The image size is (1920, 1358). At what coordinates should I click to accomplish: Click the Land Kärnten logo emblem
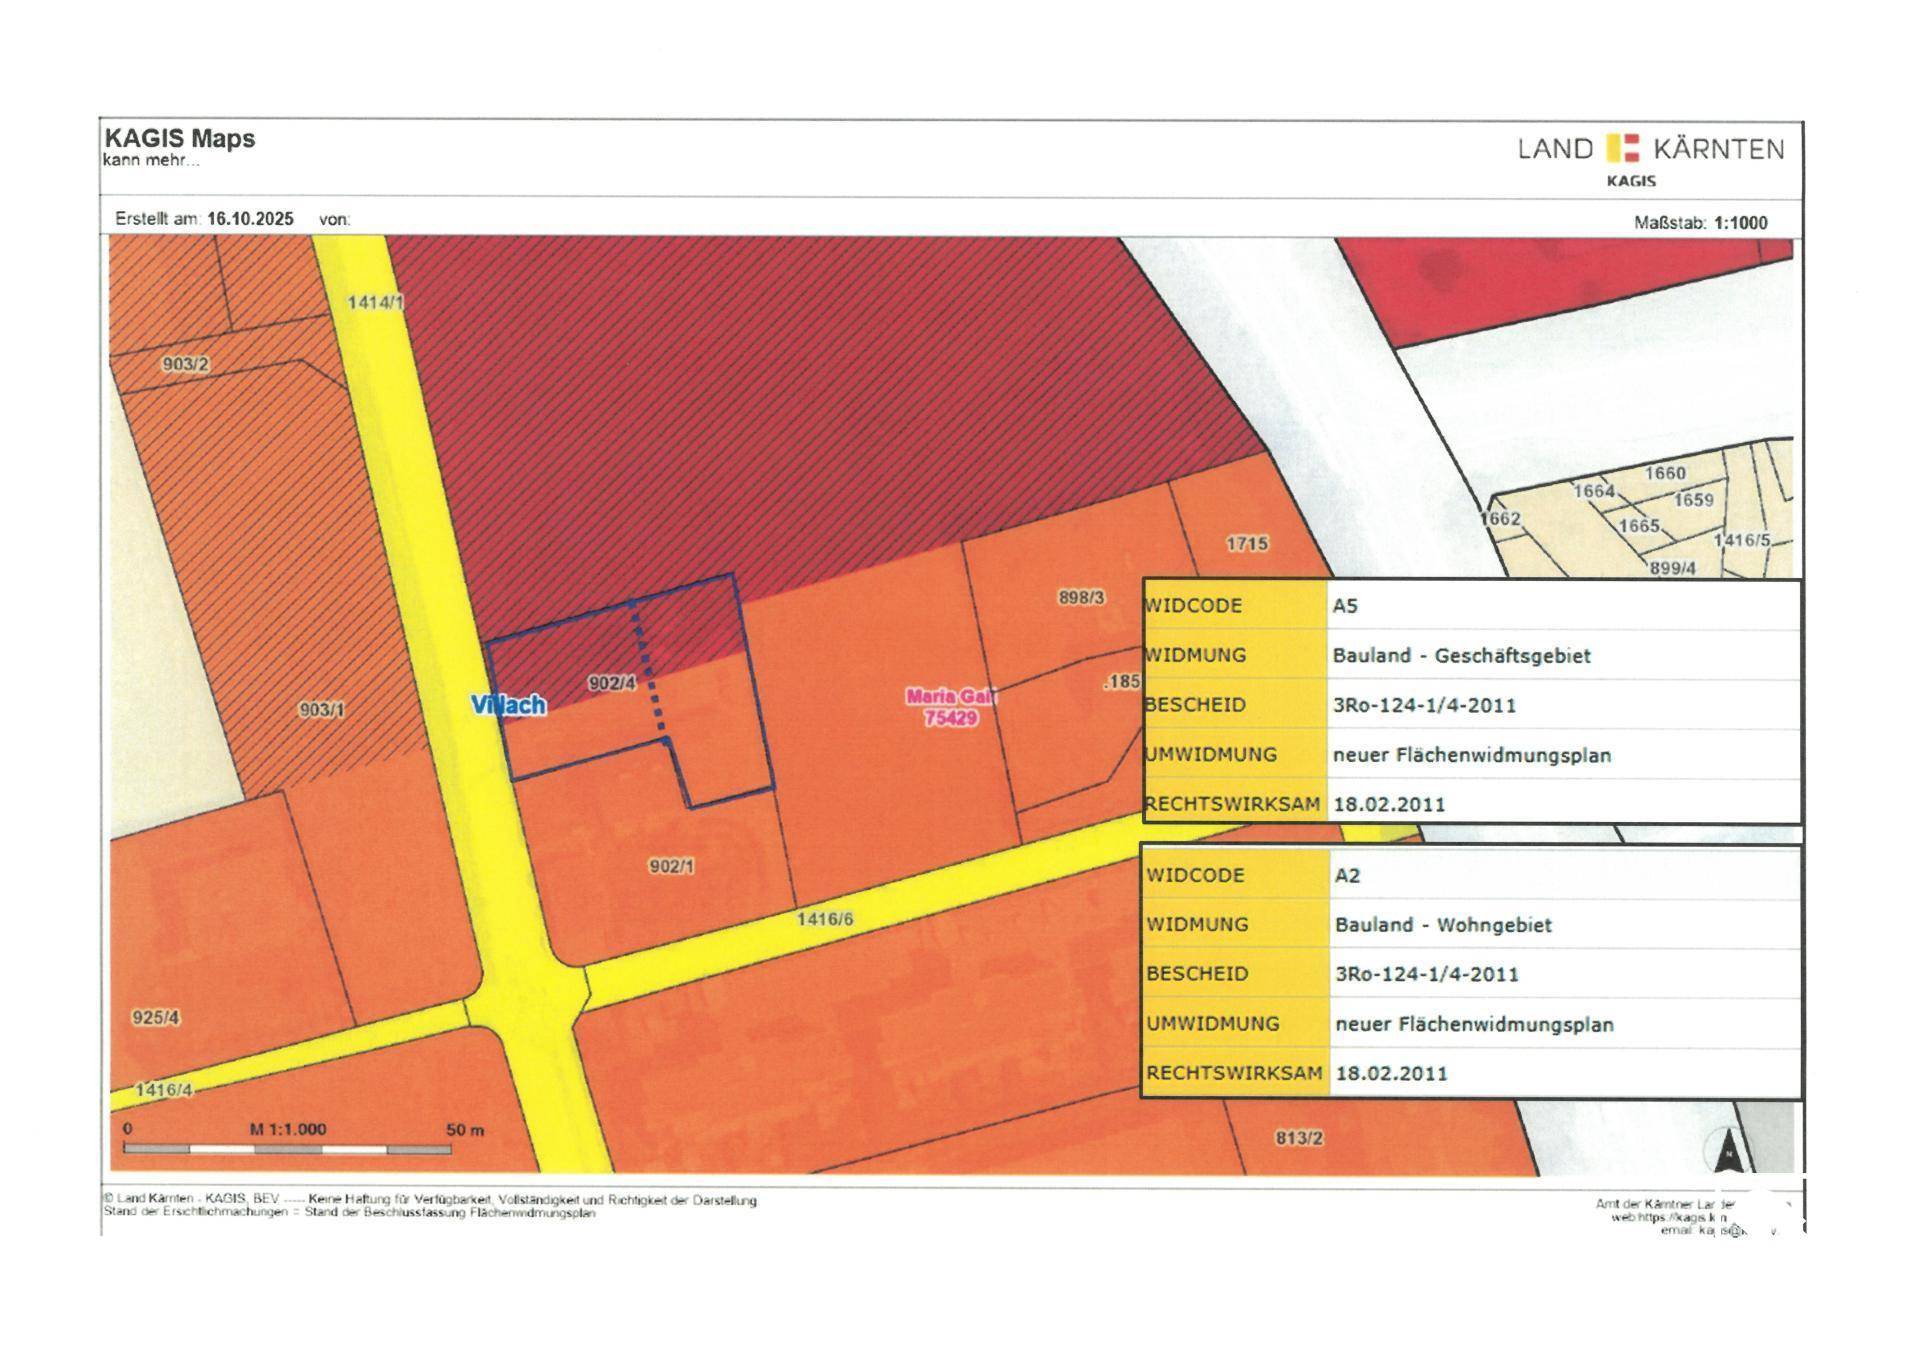(x=1622, y=149)
